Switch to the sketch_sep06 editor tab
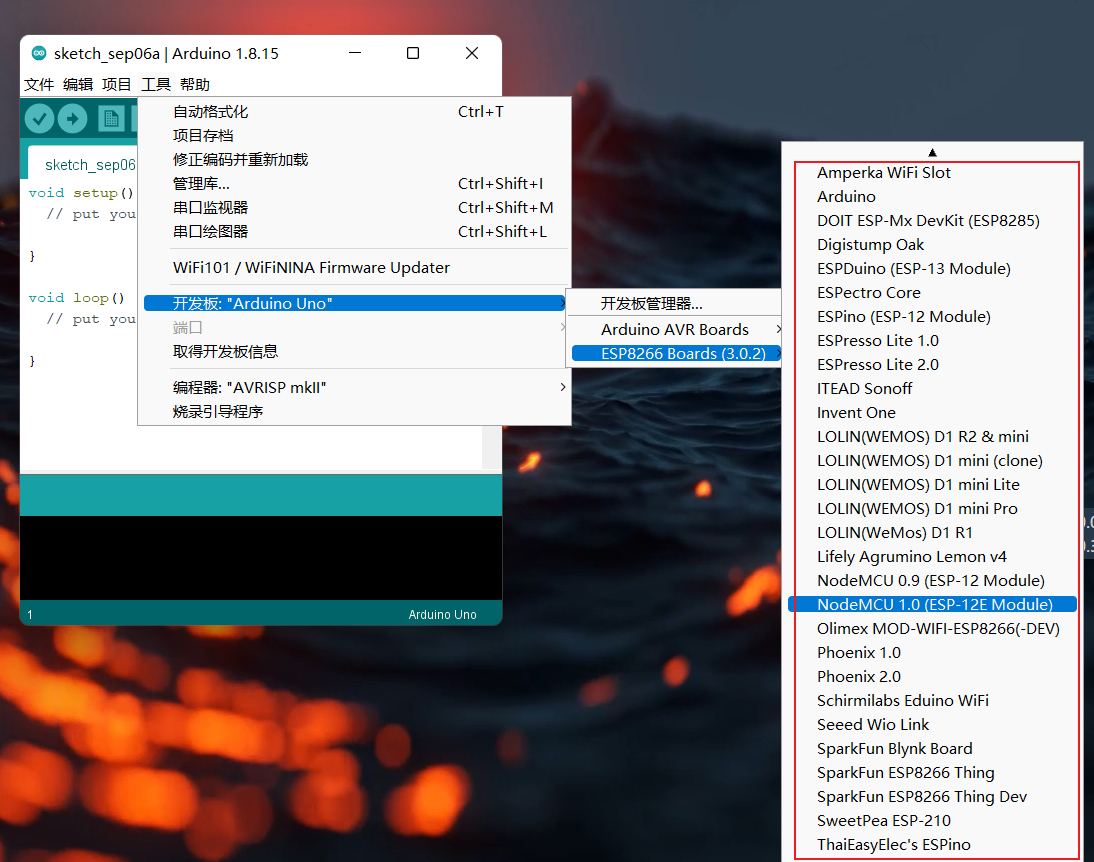The width and height of the screenshot is (1094, 862). pos(84,164)
